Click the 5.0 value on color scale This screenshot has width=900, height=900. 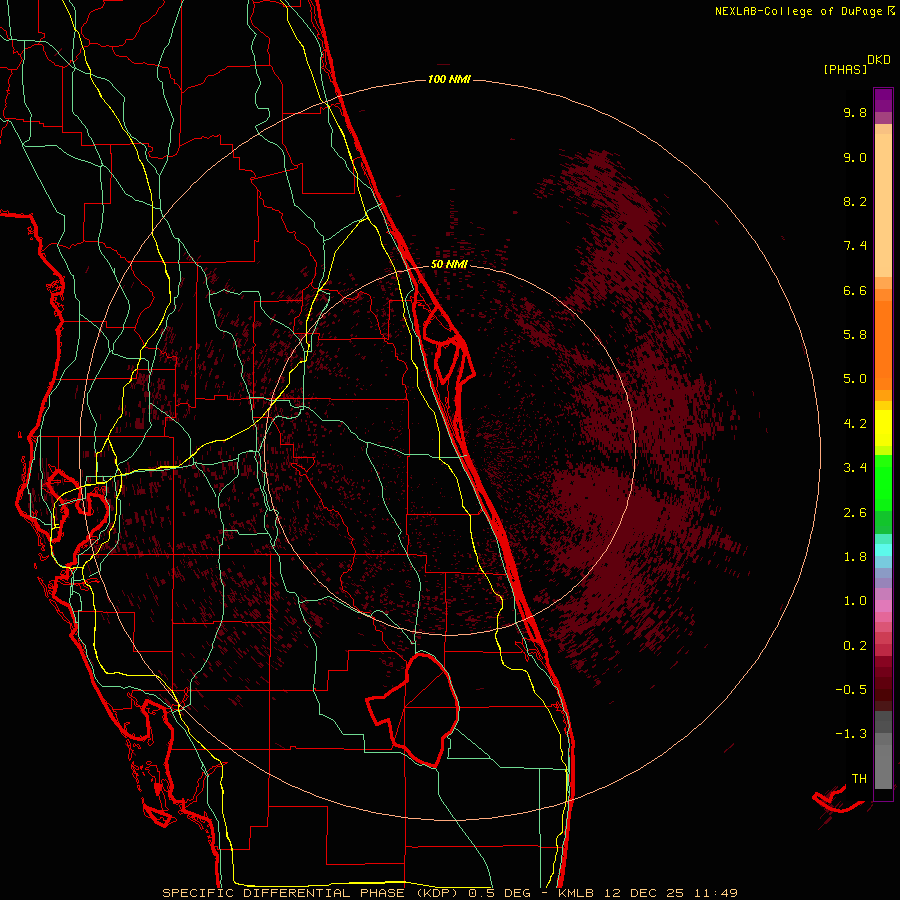coord(855,379)
